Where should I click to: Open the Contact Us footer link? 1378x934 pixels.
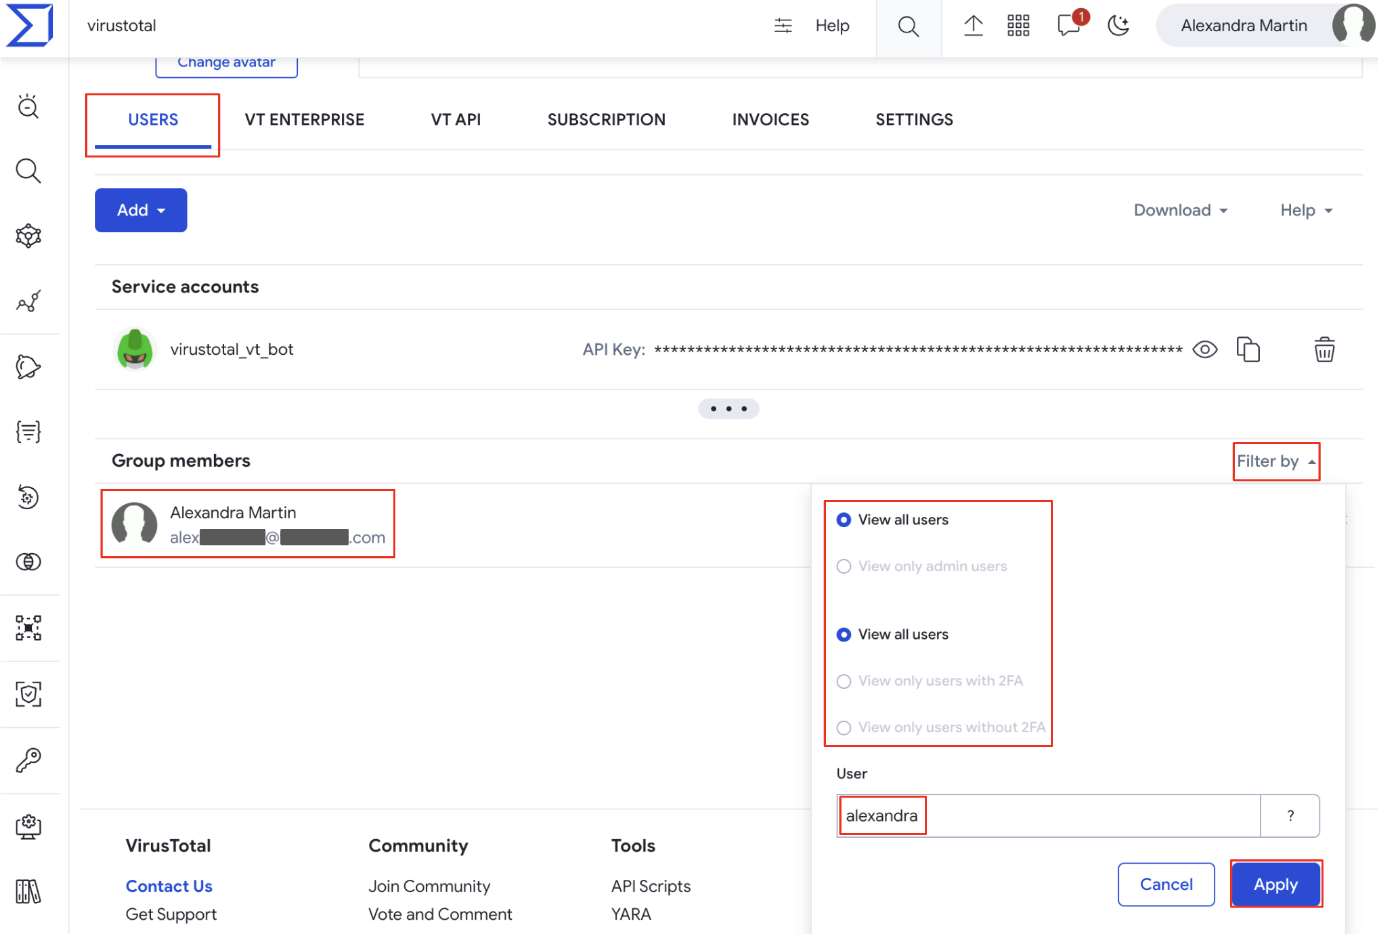169,886
